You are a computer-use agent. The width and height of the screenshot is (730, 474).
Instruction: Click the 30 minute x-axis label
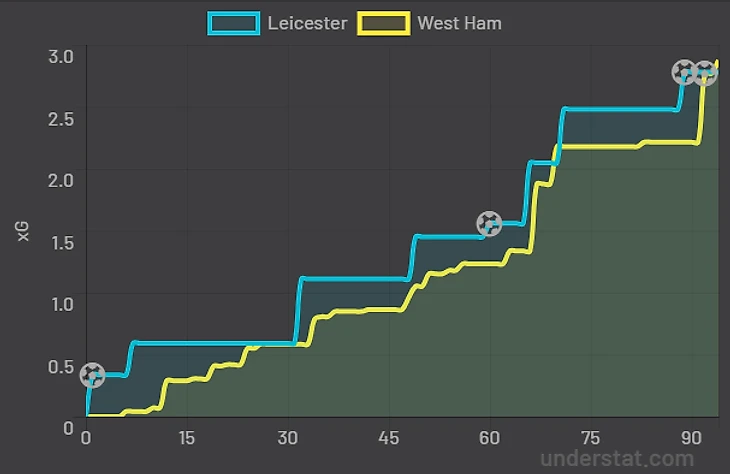coord(287,438)
